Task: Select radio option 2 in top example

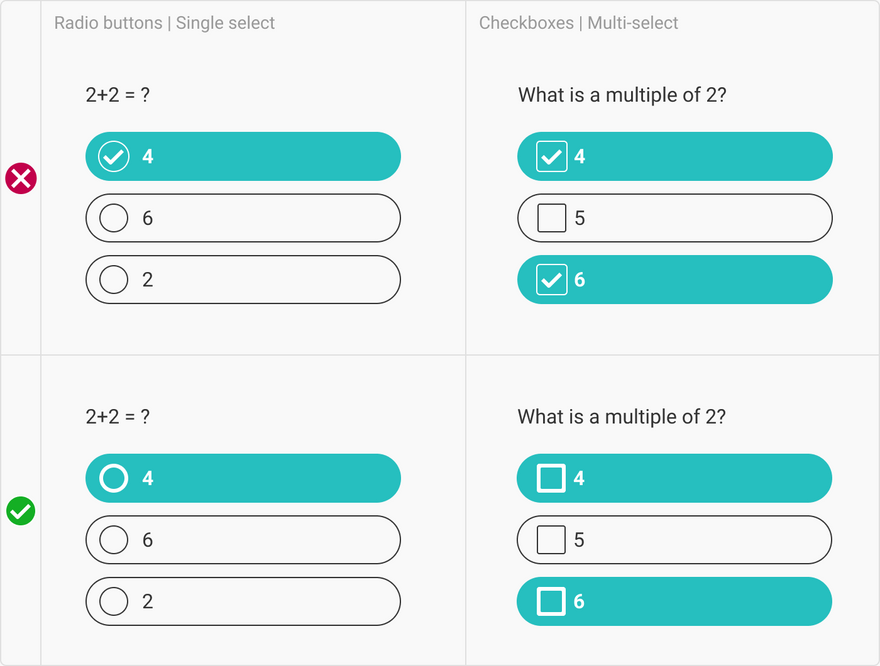Action: (x=114, y=280)
